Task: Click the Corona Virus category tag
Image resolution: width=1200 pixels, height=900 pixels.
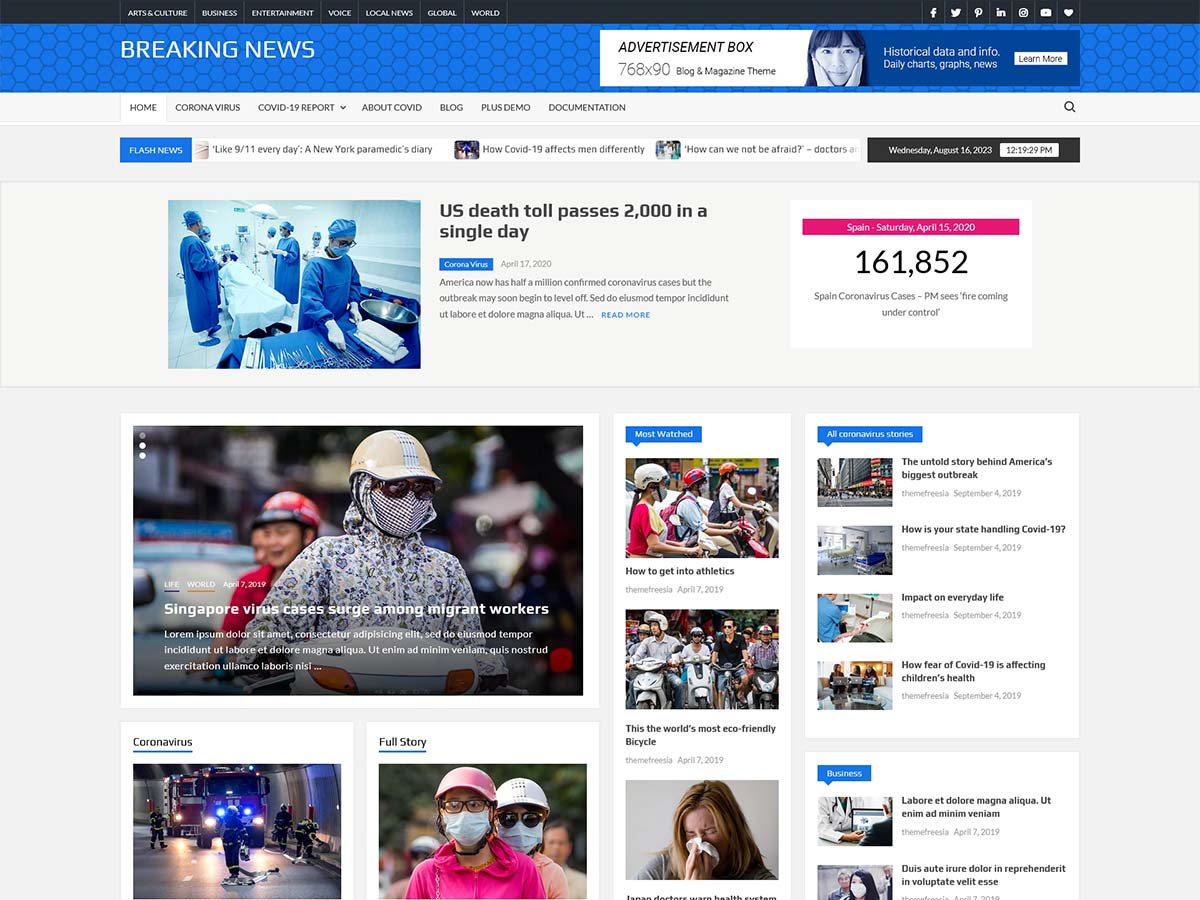Action: [x=465, y=264]
